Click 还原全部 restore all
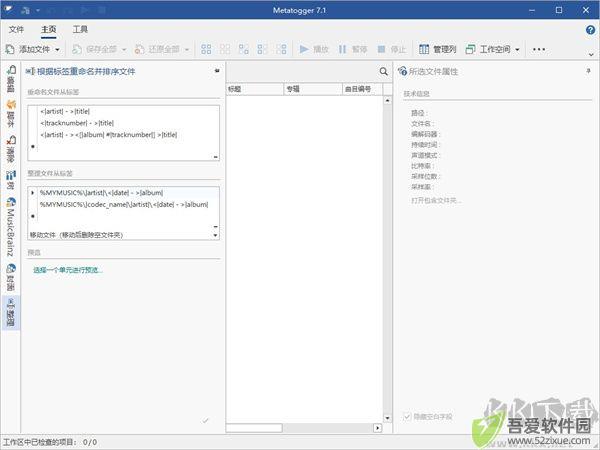 157,49
